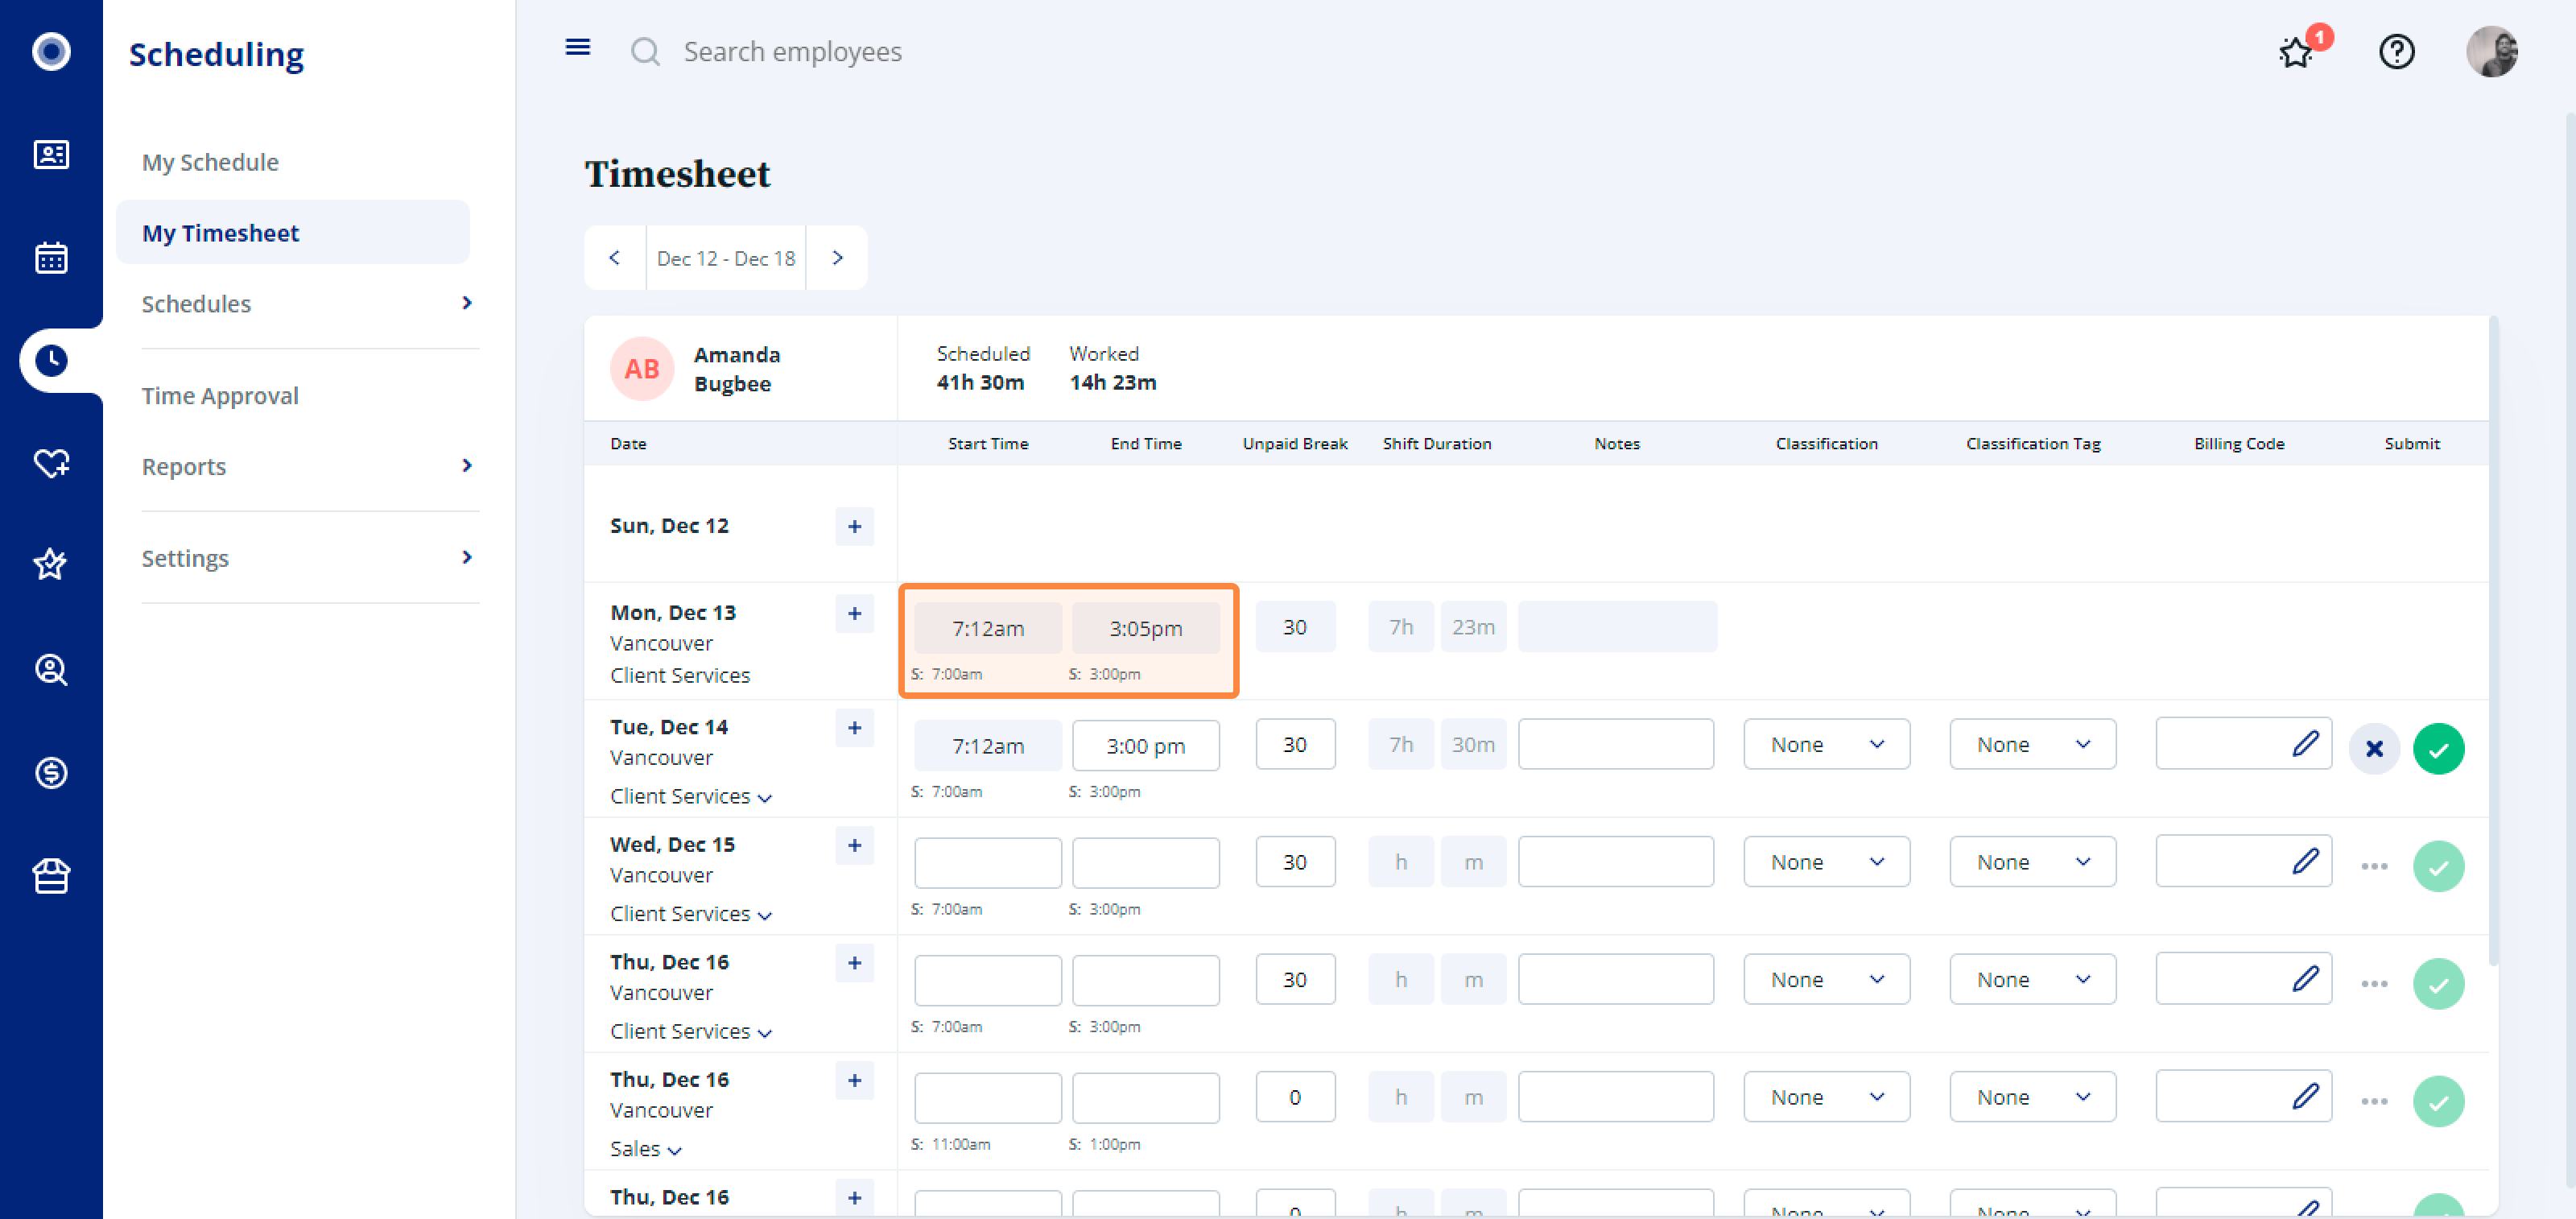
Task: Click Wed, Dec 15 unpaid break field
Action: (x=1295, y=861)
